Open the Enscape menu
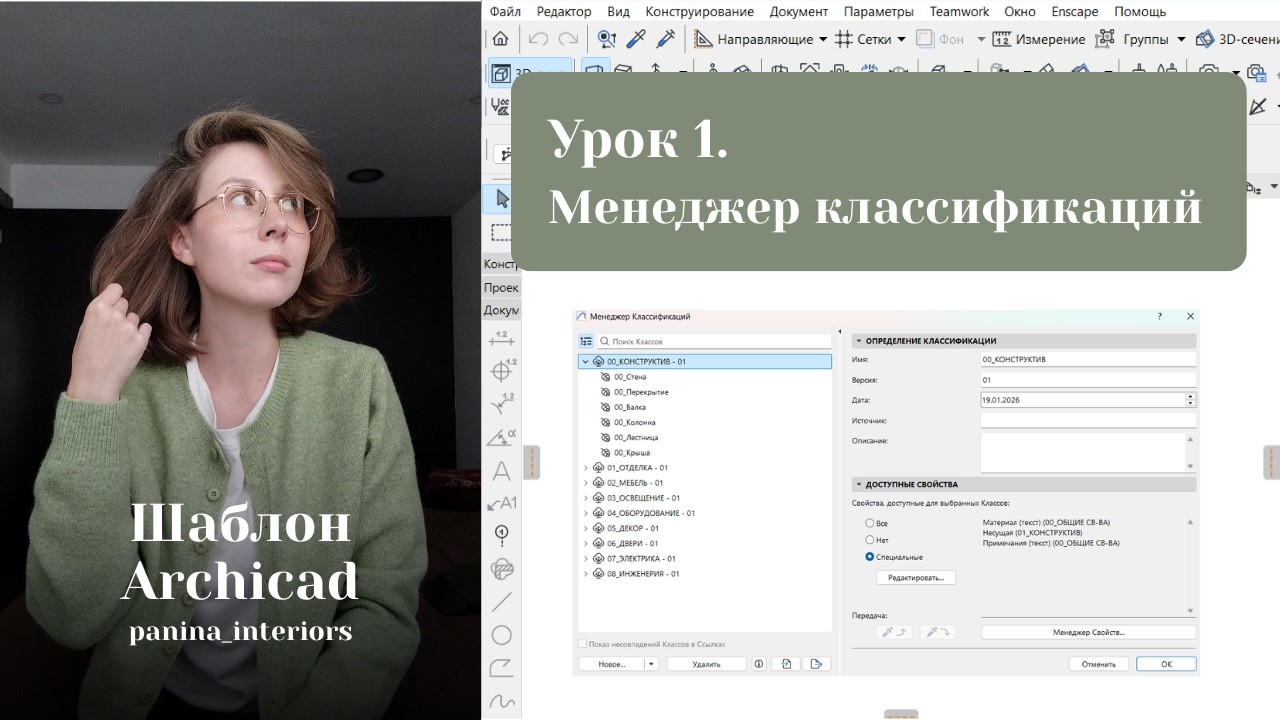 pos(1075,11)
